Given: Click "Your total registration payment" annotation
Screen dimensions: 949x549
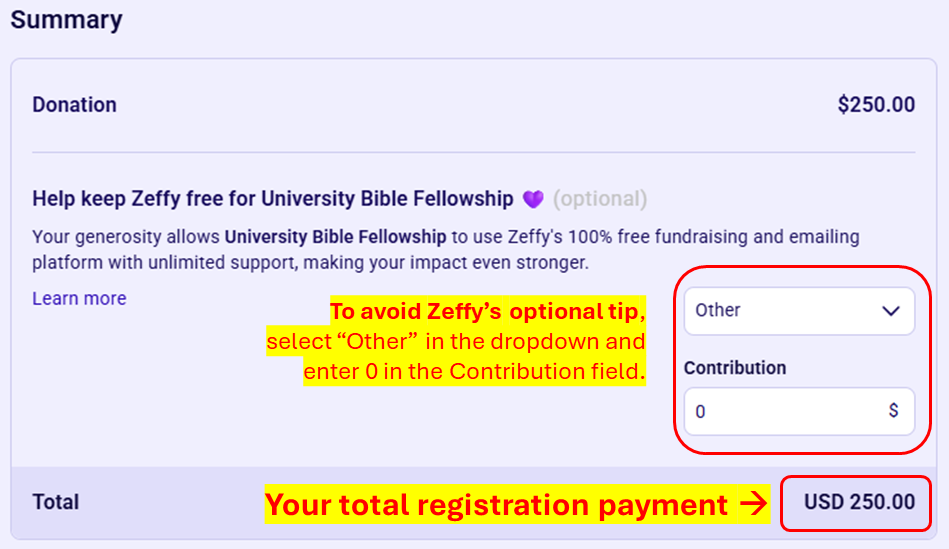Looking at the screenshot, I should tap(496, 505).
